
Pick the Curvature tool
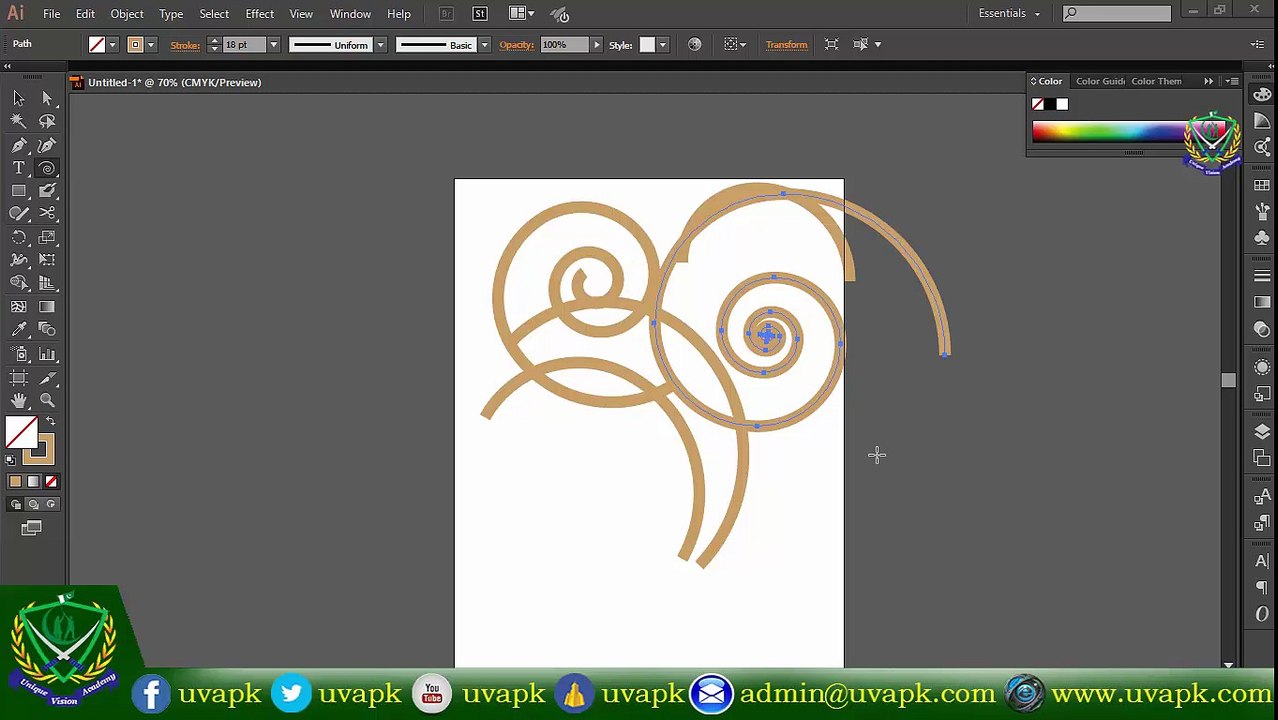[47, 145]
